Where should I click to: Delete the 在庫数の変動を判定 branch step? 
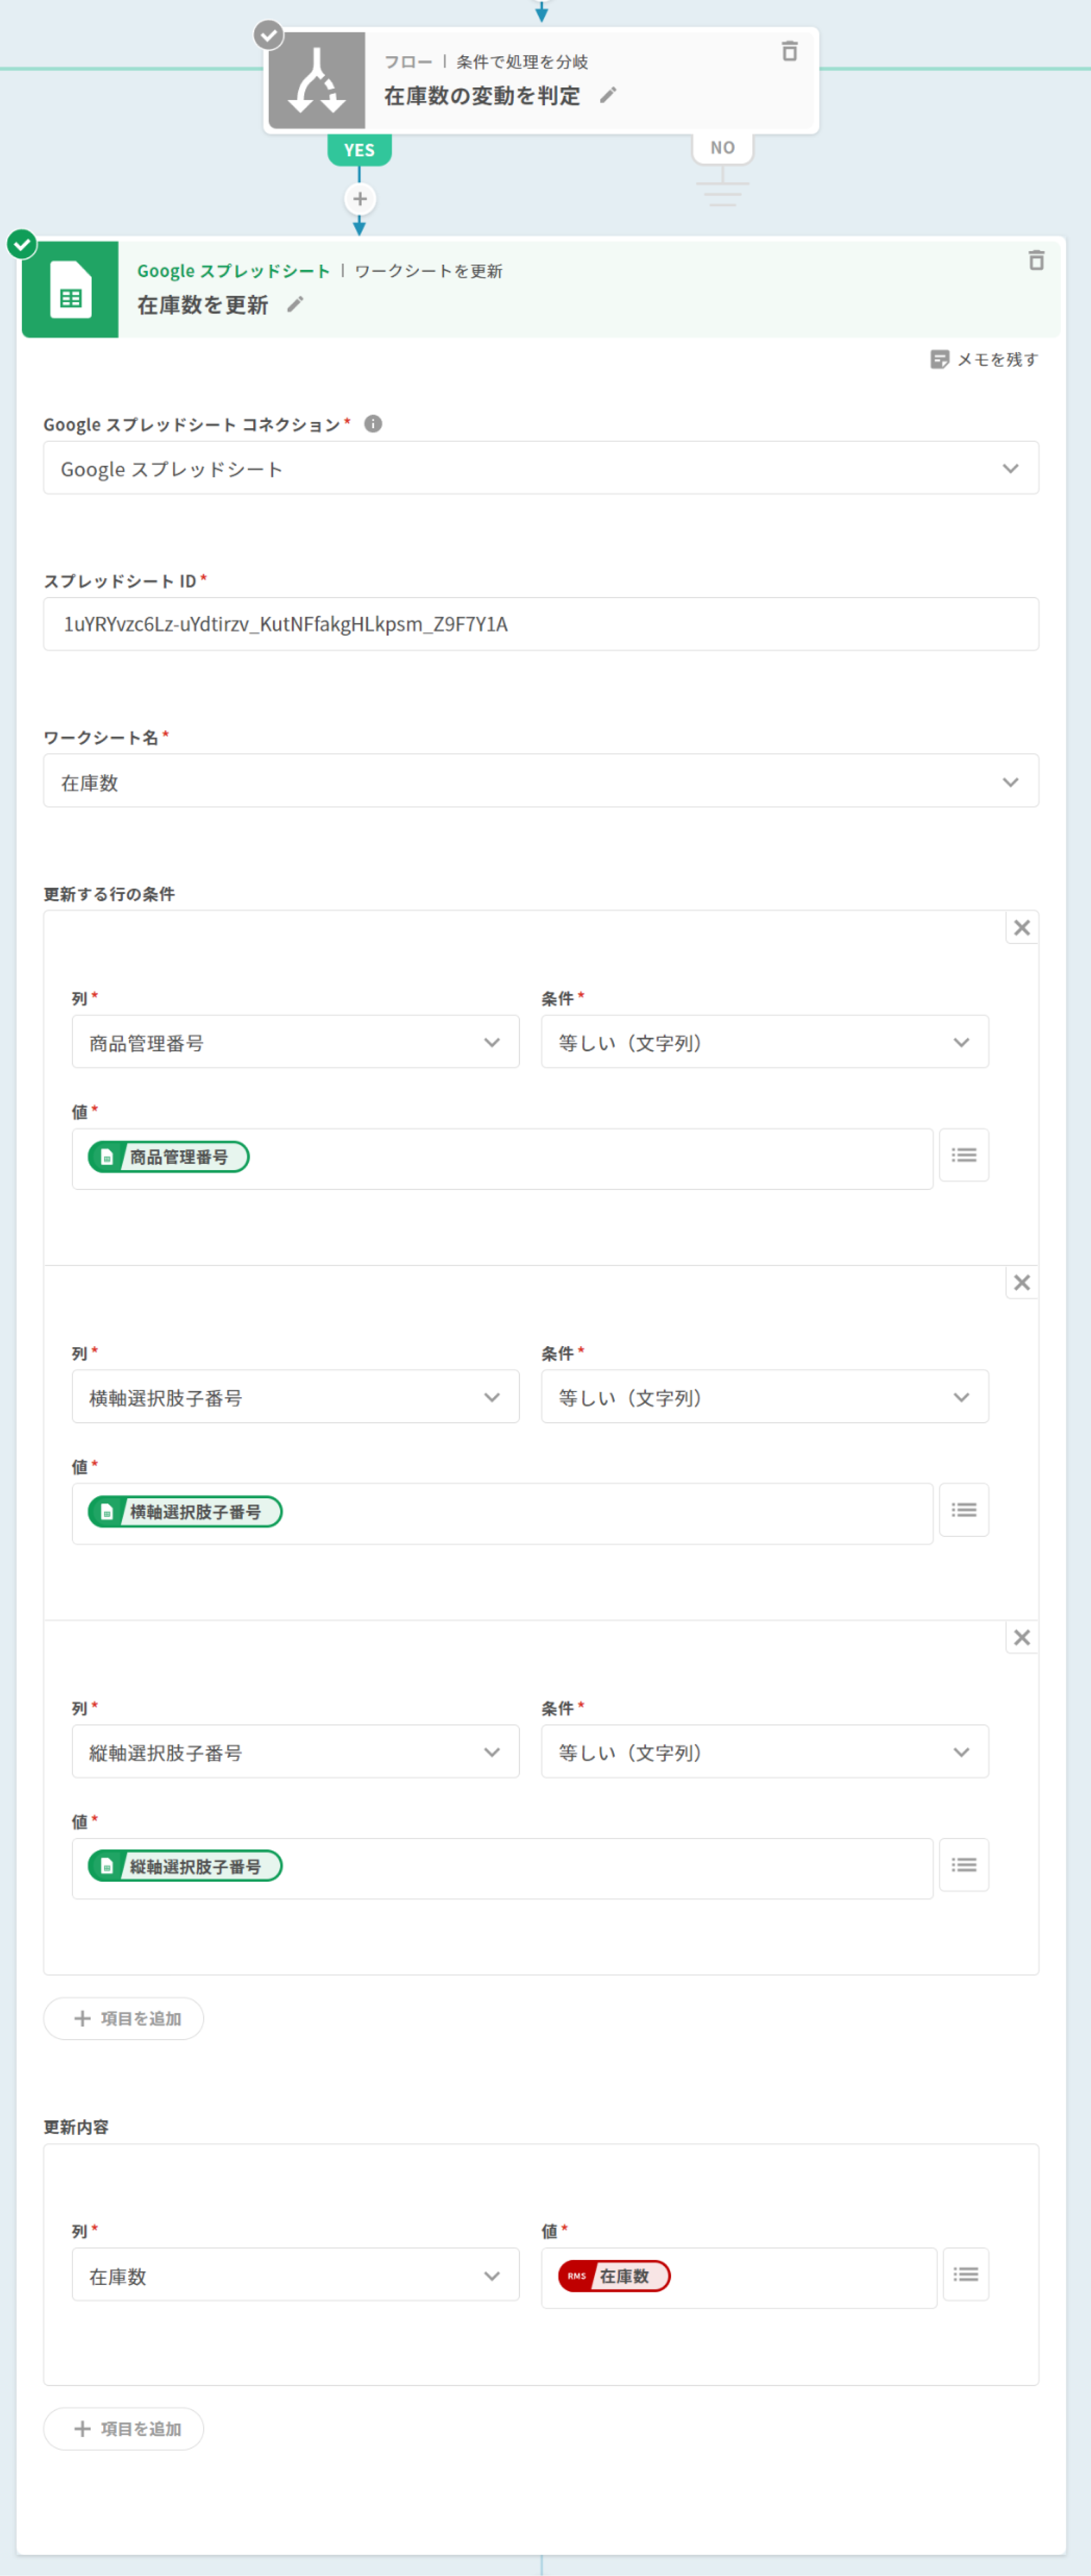click(789, 51)
